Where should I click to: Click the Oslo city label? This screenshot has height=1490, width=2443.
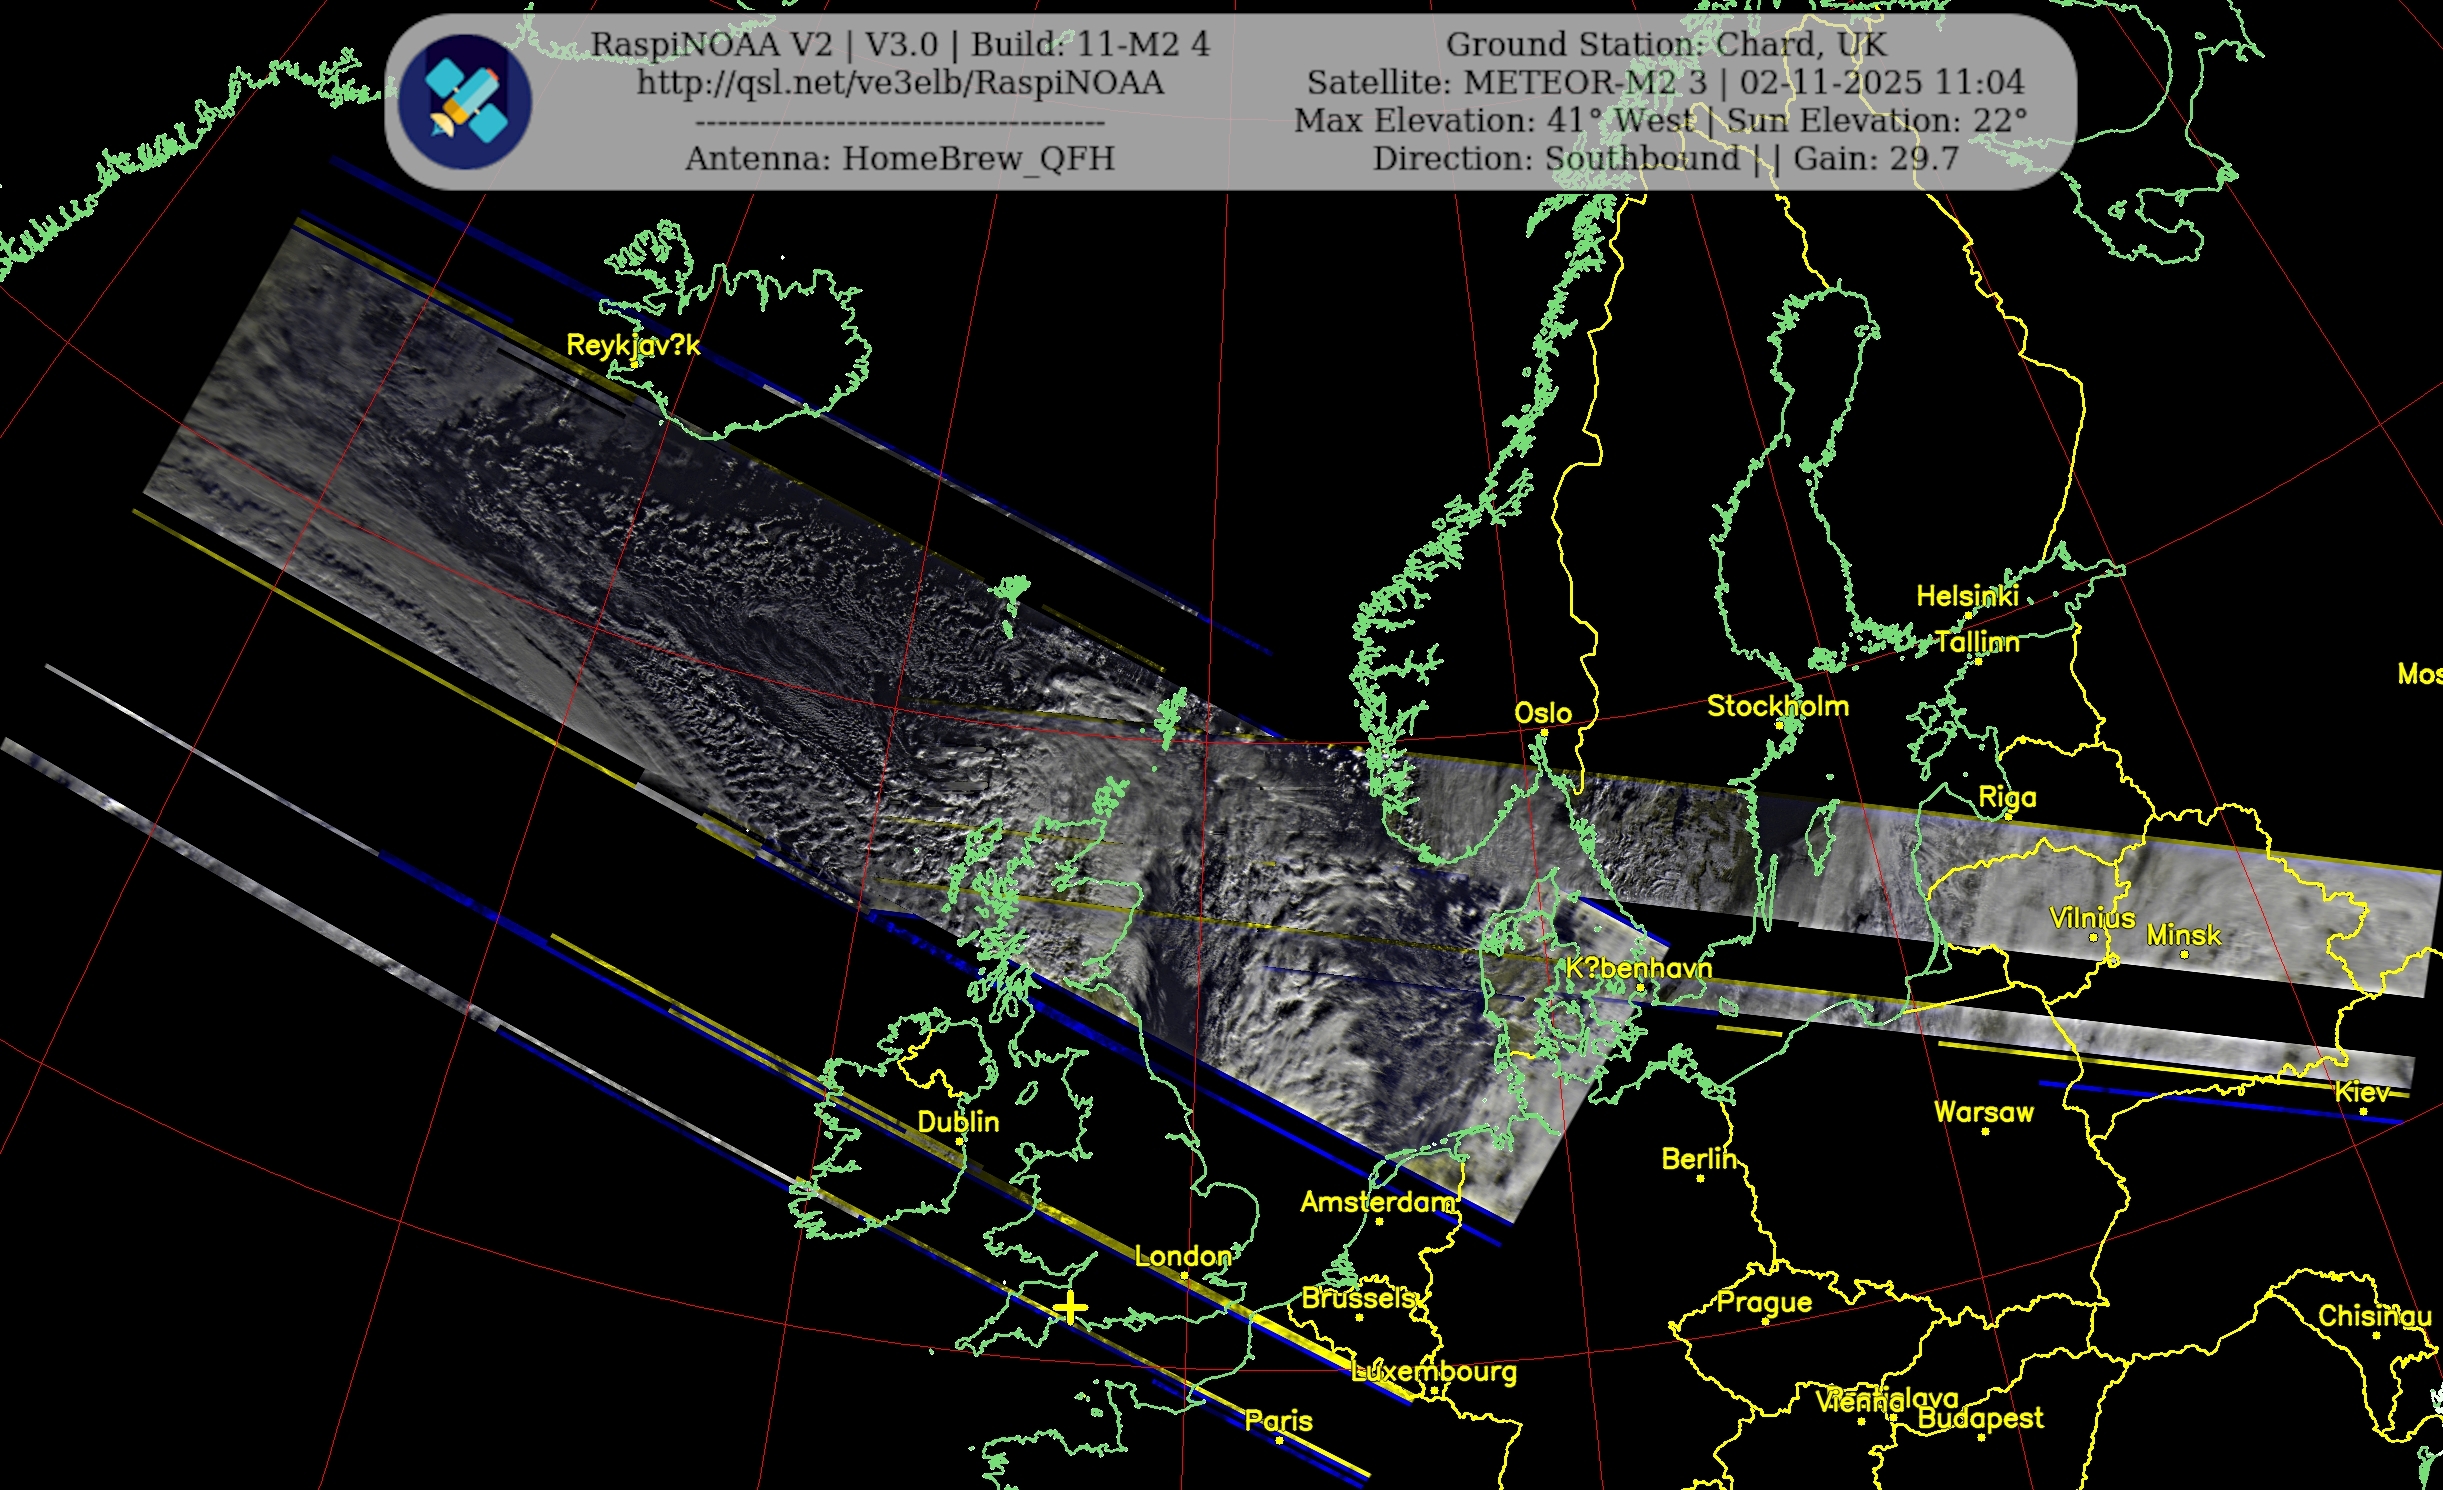point(1542,713)
